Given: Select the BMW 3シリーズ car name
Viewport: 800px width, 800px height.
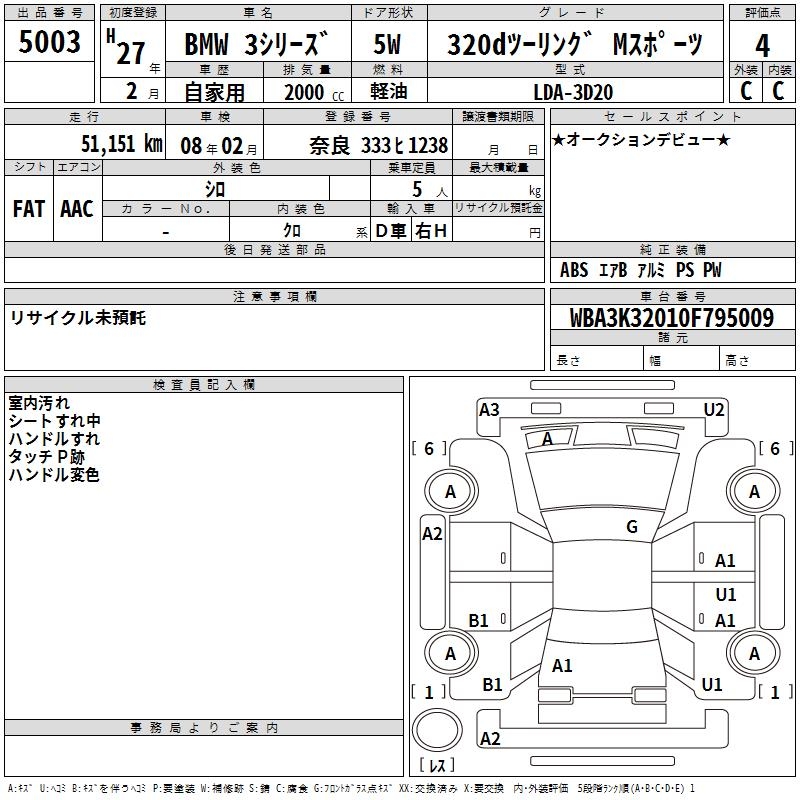Looking at the screenshot, I should [257, 43].
